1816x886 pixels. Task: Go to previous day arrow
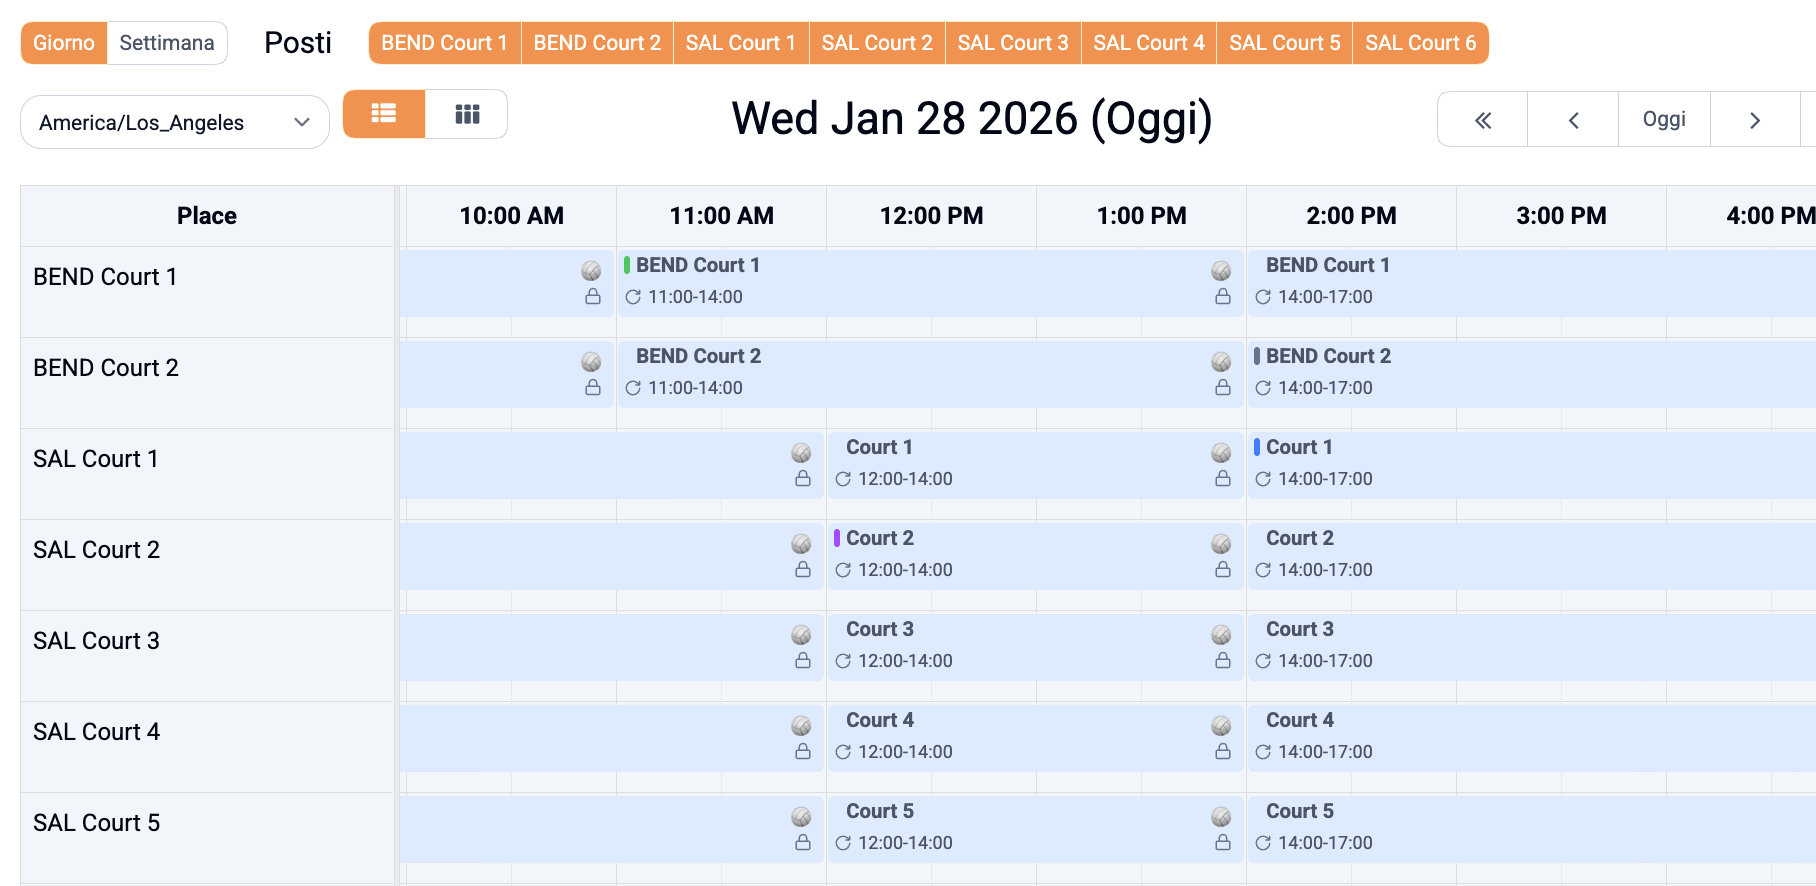pyautogui.click(x=1573, y=120)
